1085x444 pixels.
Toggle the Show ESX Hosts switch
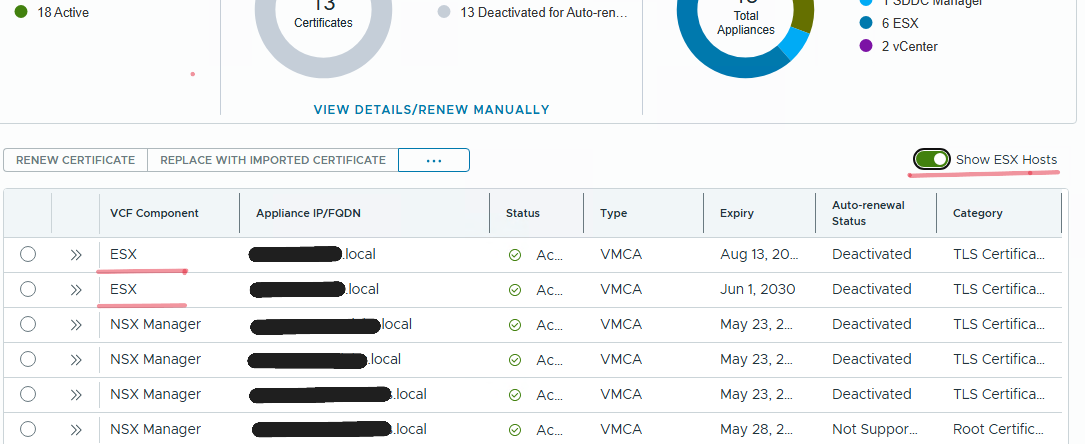[x=931, y=160]
